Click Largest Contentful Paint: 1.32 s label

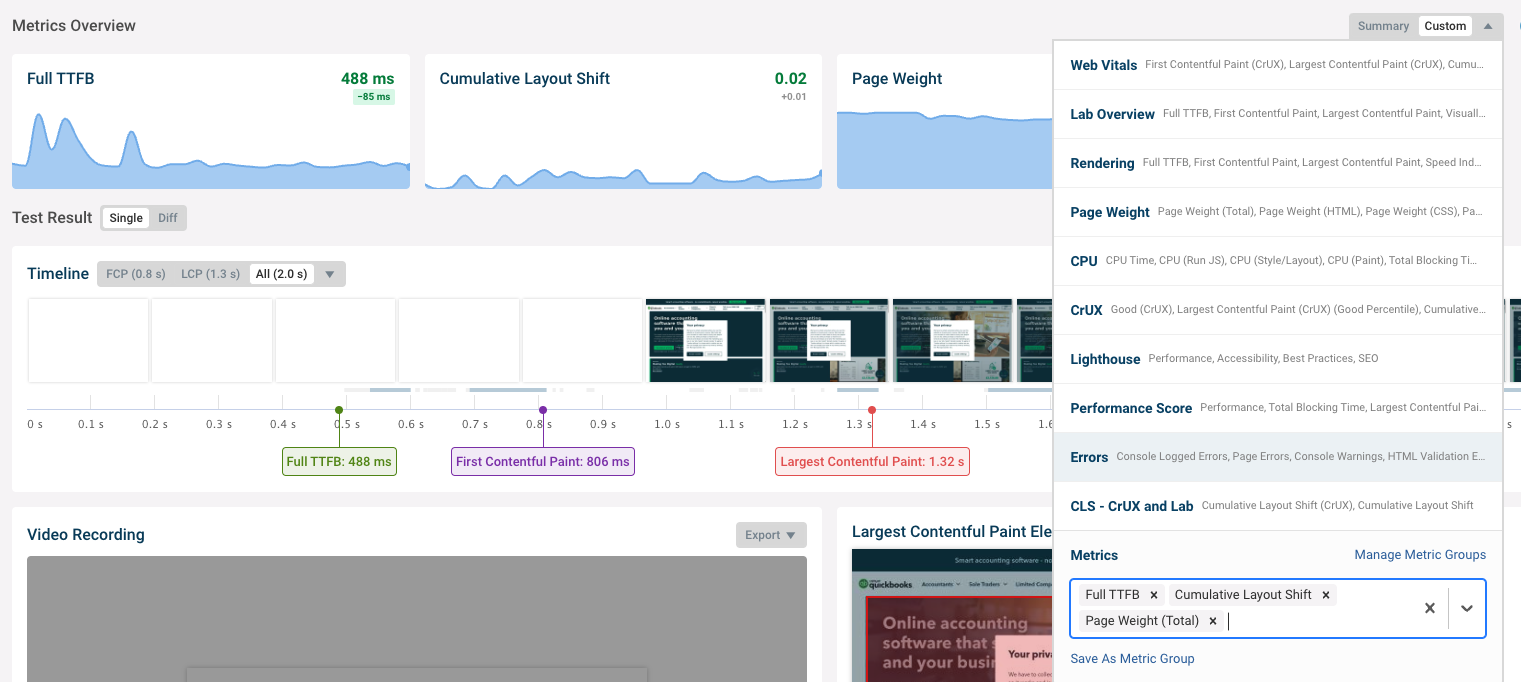[x=872, y=462]
